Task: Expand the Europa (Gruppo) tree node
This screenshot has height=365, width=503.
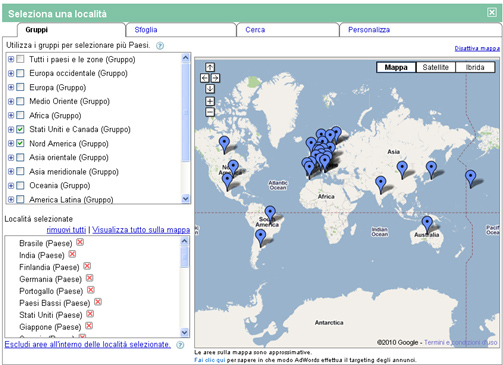Action: click(11, 87)
